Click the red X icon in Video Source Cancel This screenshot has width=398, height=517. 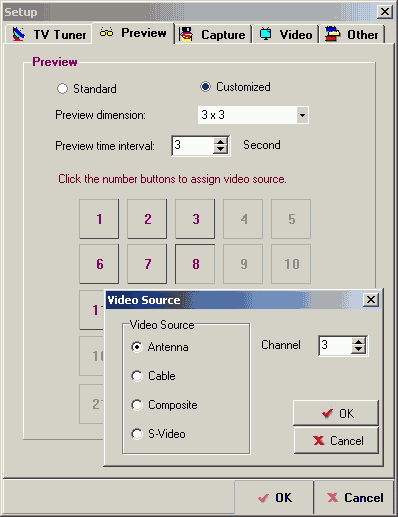pyautogui.click(x=319, y=441)
